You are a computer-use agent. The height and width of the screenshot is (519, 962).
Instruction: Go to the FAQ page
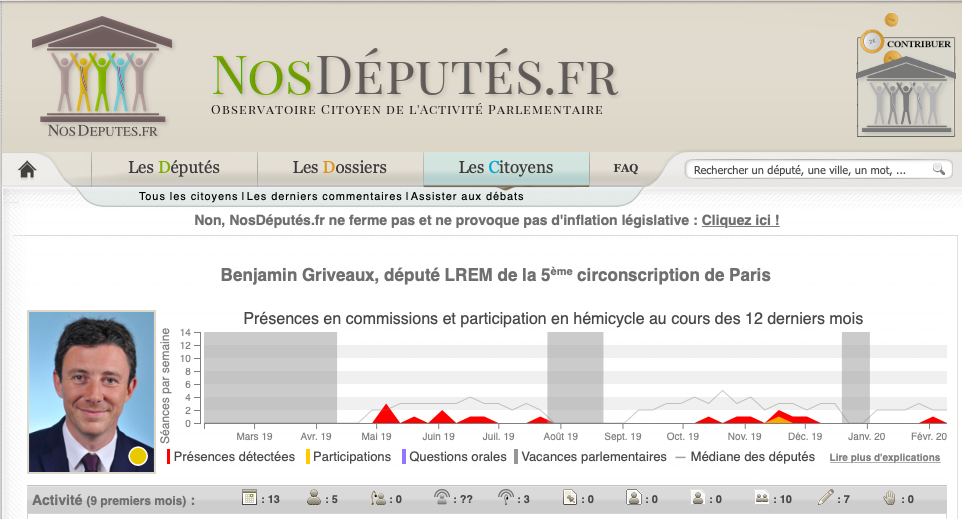tap(626, 168)
